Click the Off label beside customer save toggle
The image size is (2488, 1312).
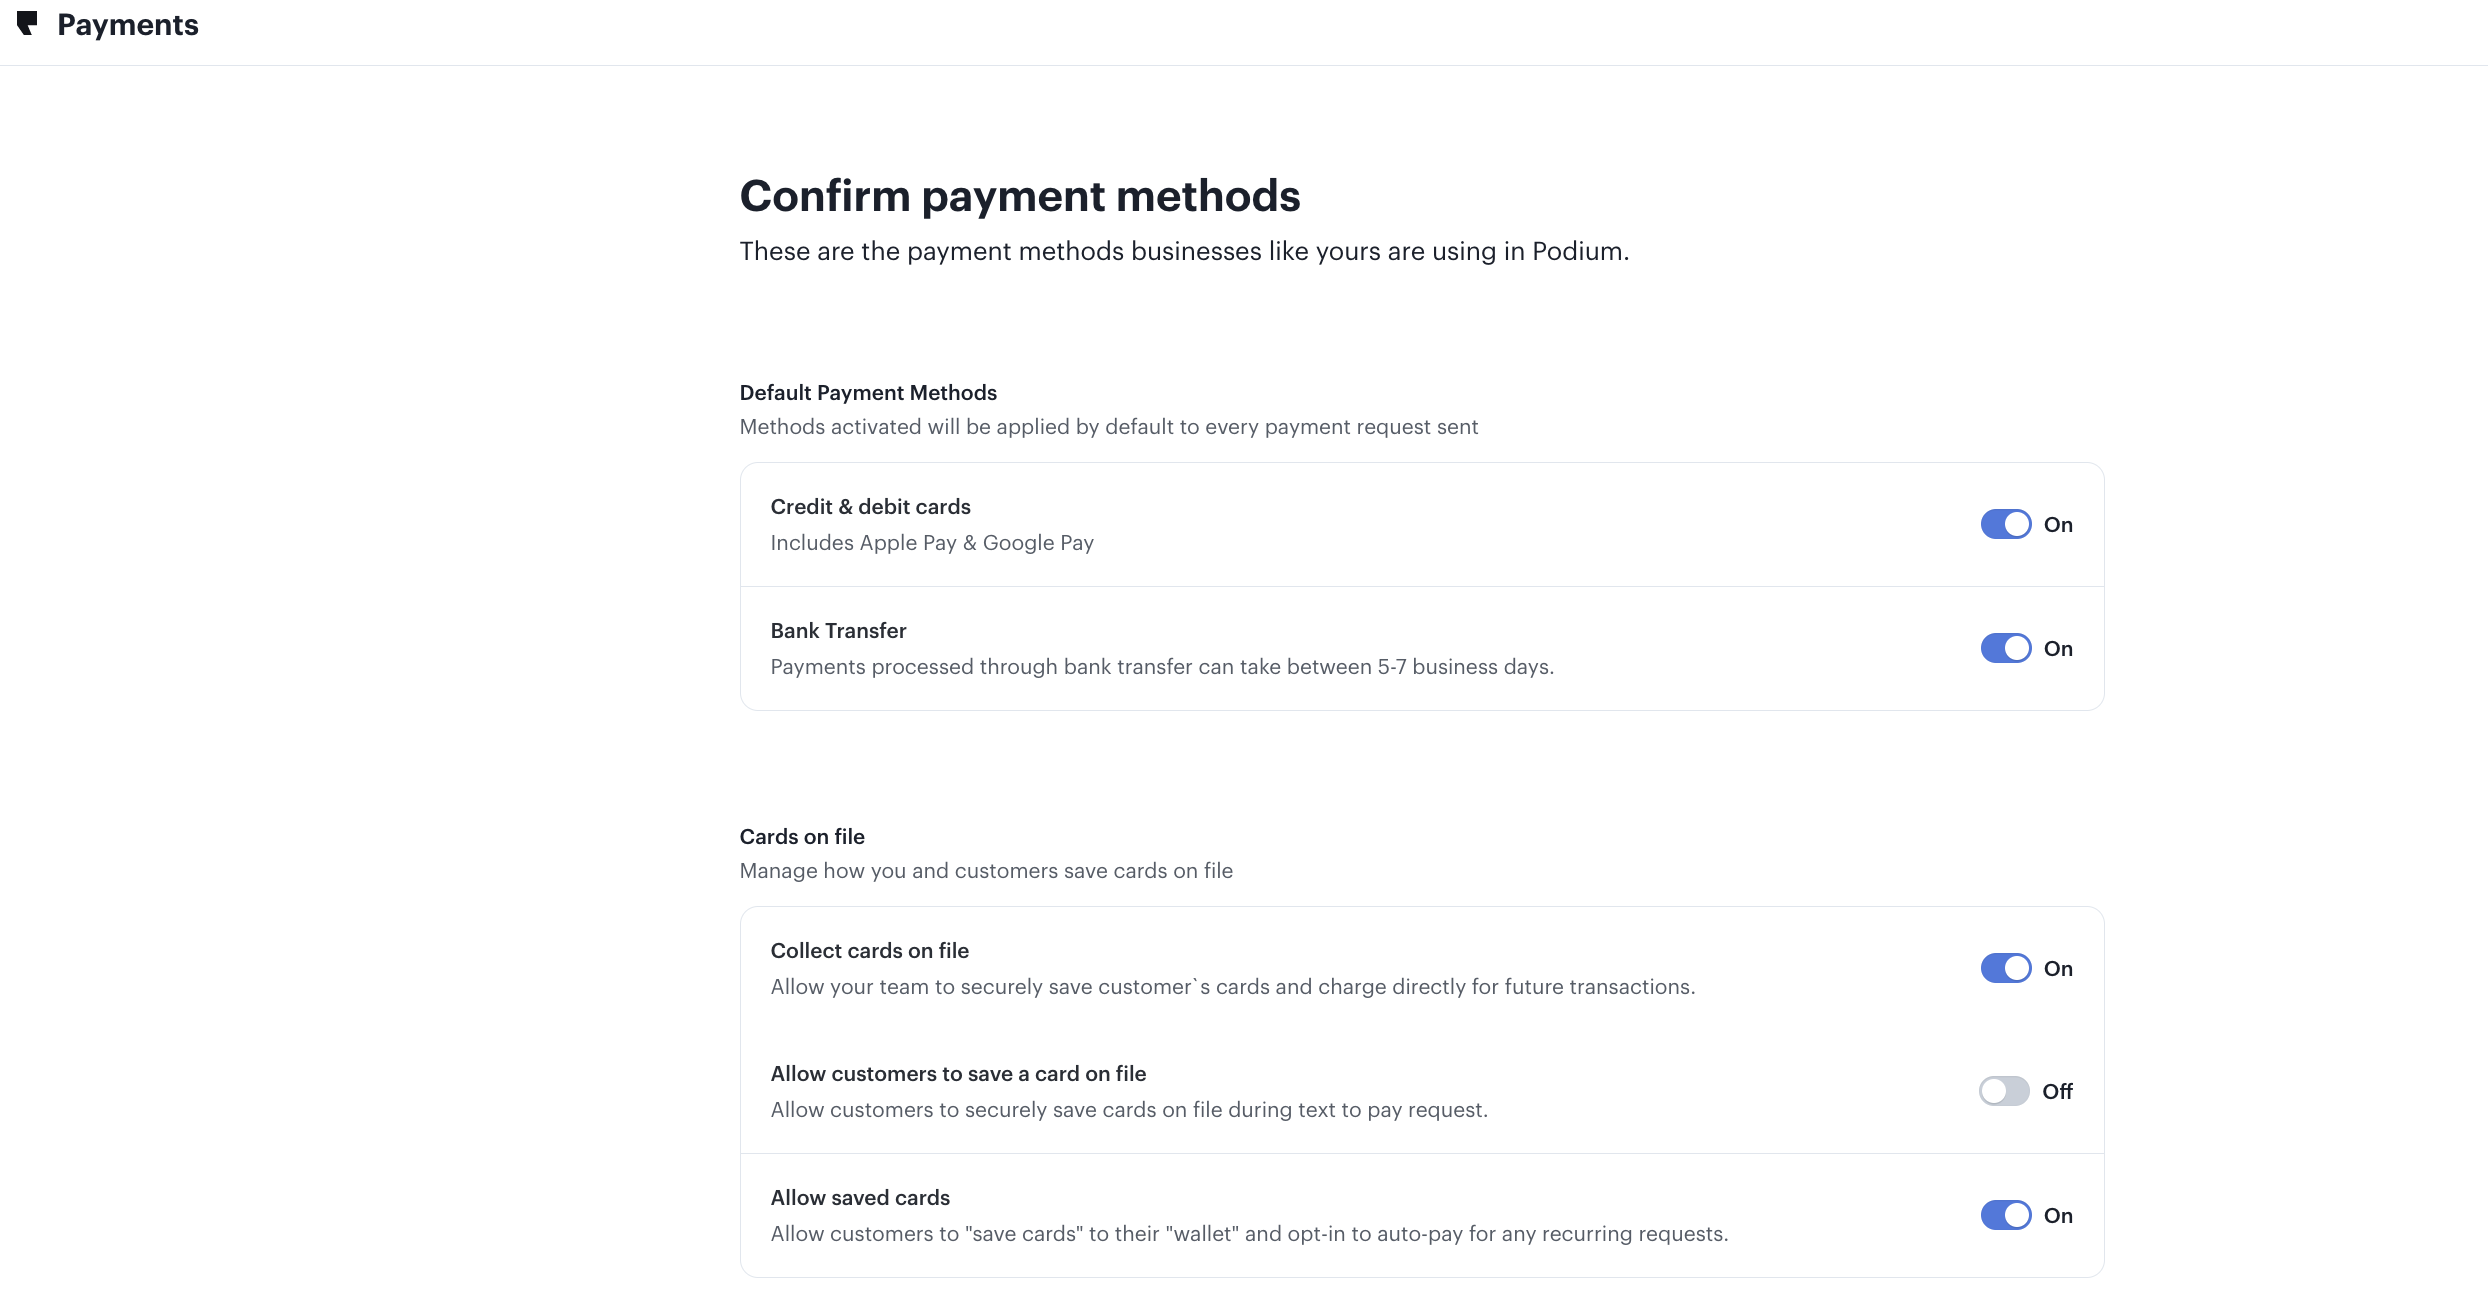point(2057,1092)
